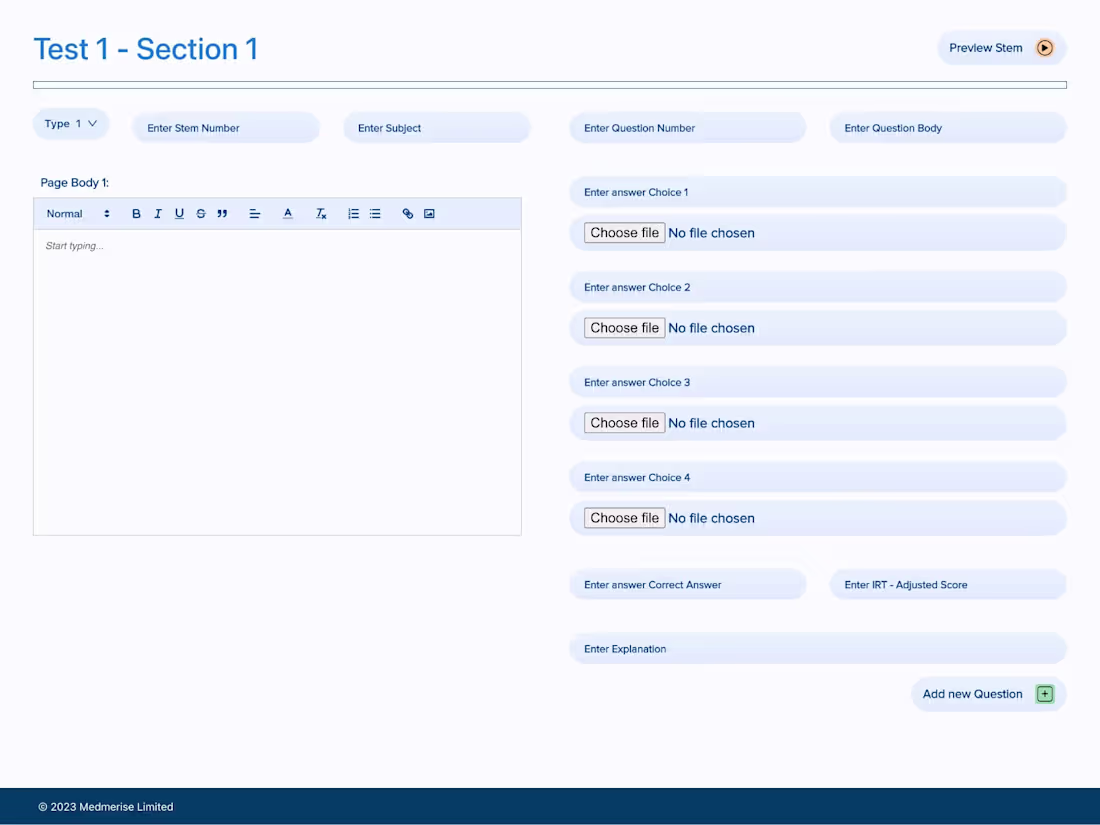Toggle bold formatting in the editor toolbar
Screen dimensions: 1100x825
(x=136, y=213)
